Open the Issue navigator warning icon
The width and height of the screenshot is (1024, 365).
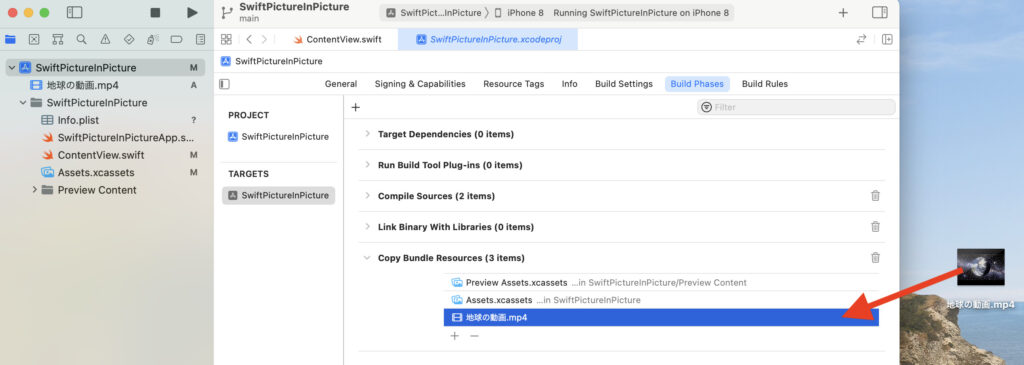pos(105,39)
